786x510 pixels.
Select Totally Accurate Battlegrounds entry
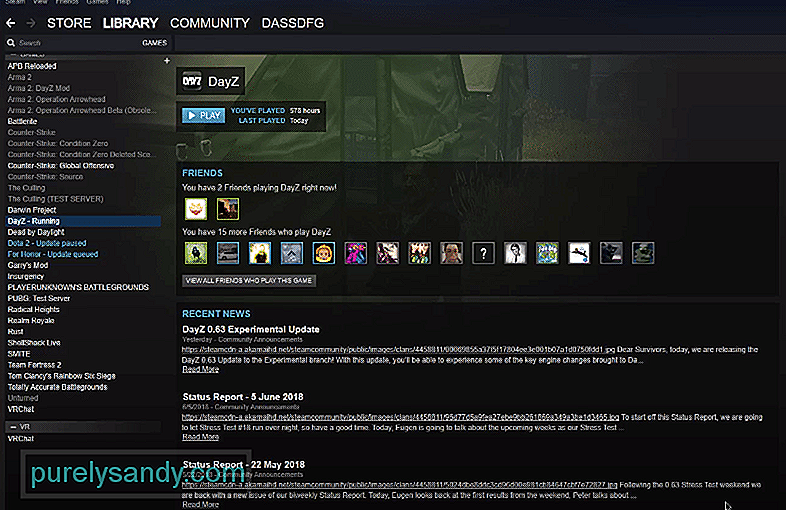click(57, 387)
